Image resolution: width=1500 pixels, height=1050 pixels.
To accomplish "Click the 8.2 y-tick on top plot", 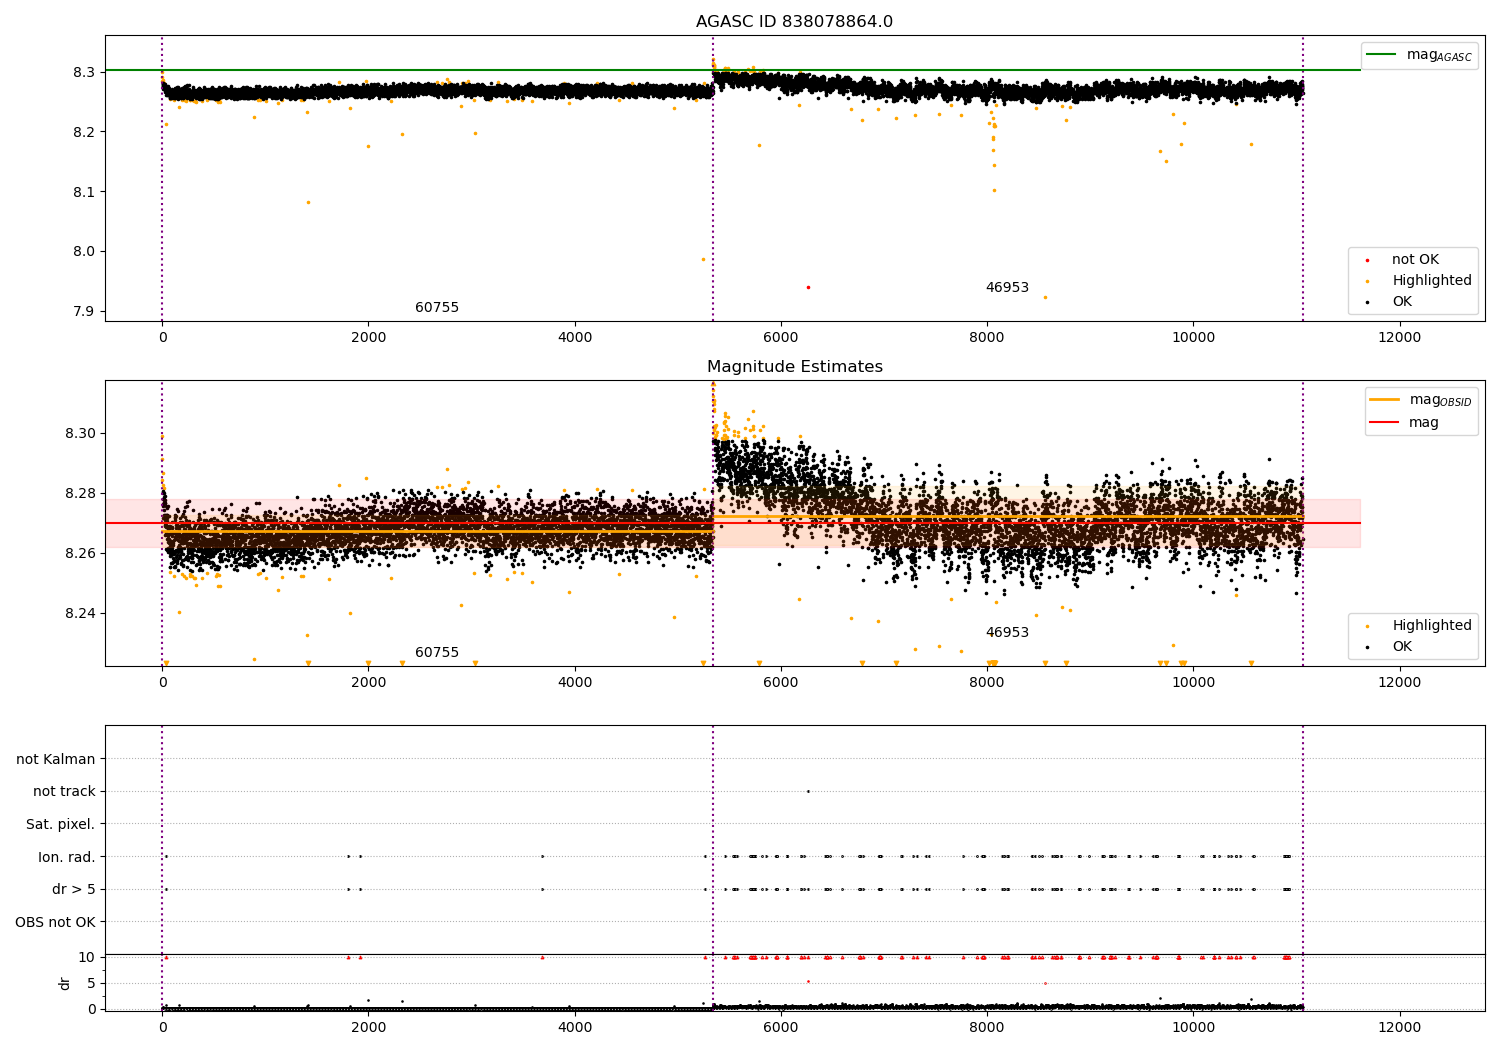I will point(84,132).
